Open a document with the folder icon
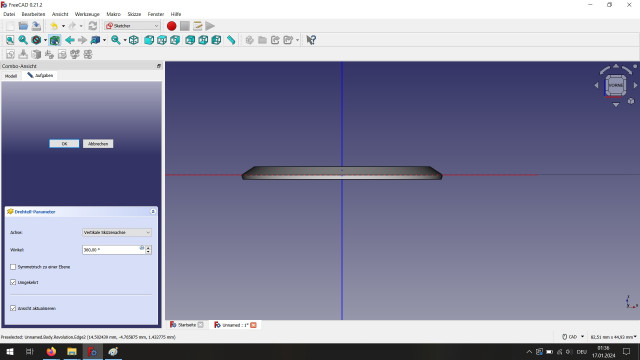The image size is (640, 360). [23, 26]
